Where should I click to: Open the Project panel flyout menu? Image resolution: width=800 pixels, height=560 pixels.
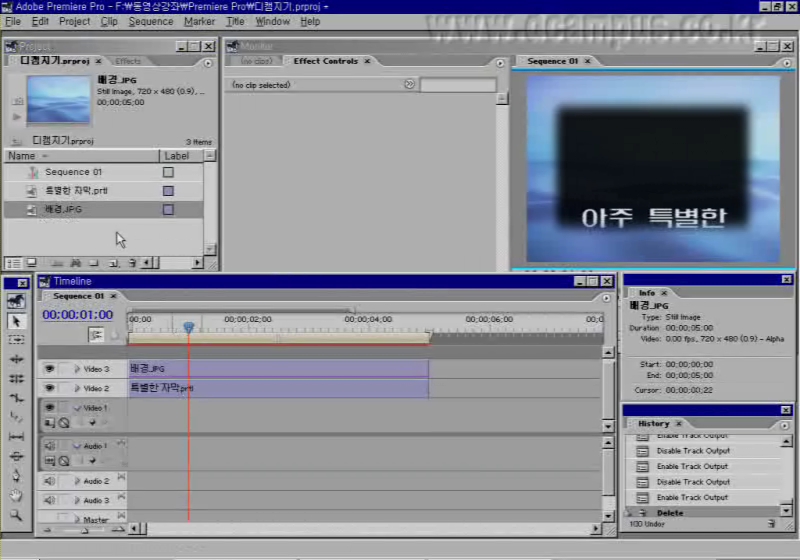click(208, 63)
